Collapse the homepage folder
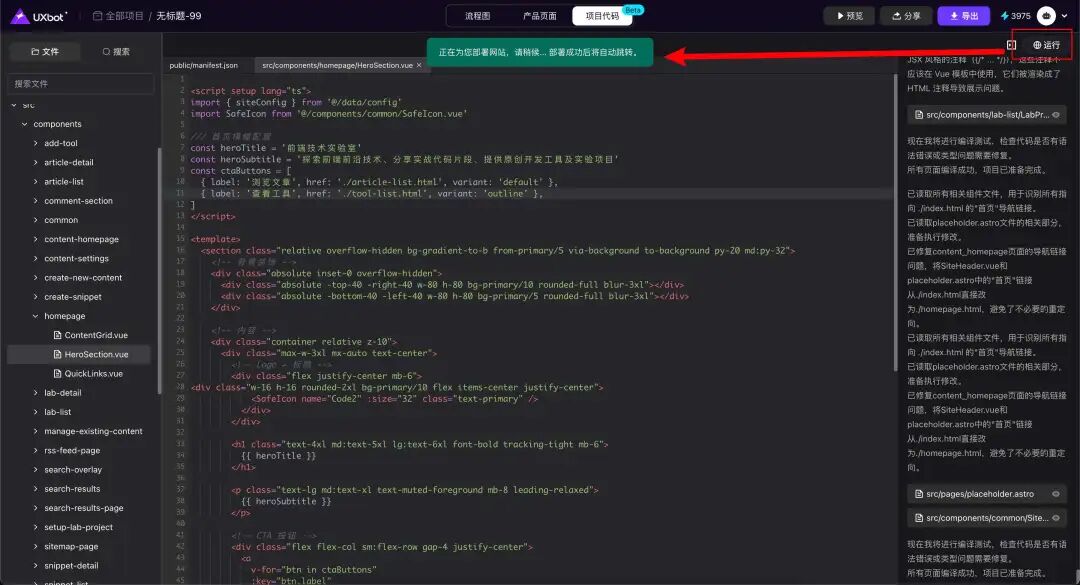 coord(36,316)
